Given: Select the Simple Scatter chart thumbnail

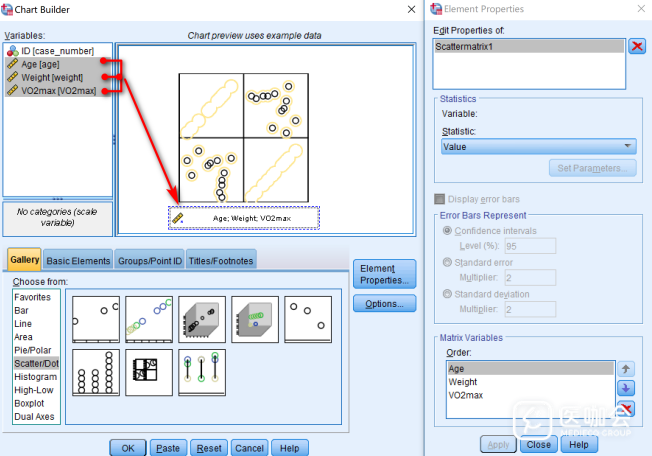Looking at the screenshot, I should (x=96, y=317).
